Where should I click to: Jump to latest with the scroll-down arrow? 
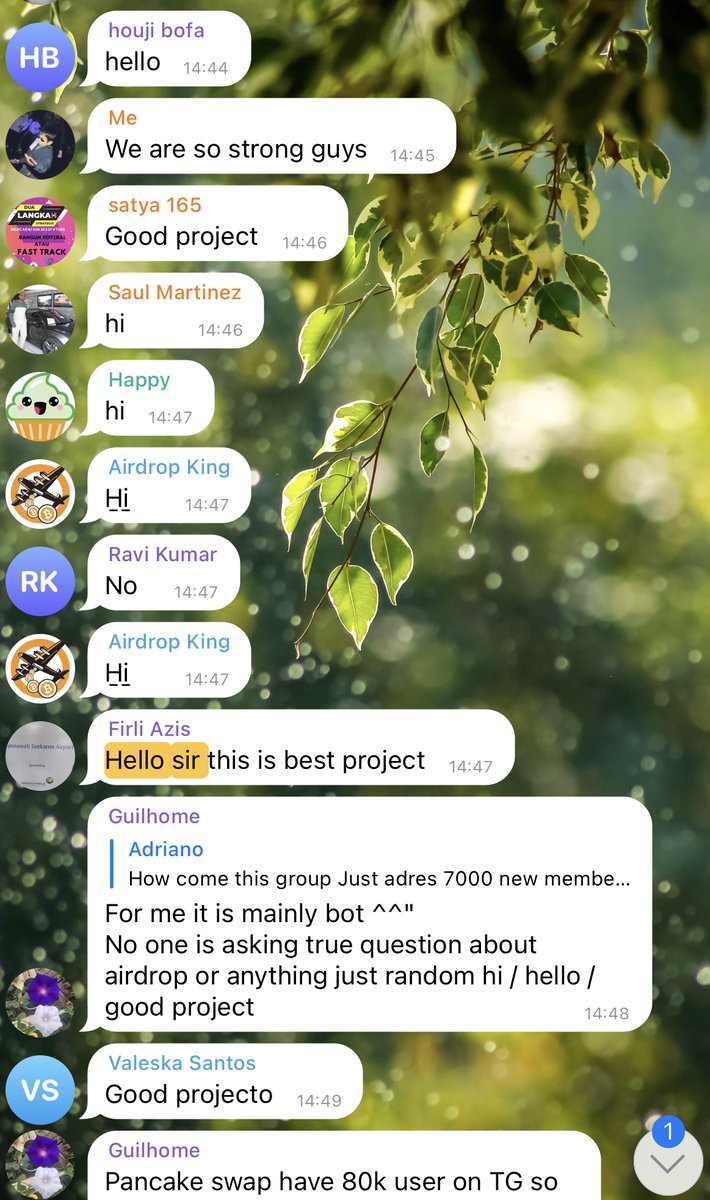coord(668,1163)
